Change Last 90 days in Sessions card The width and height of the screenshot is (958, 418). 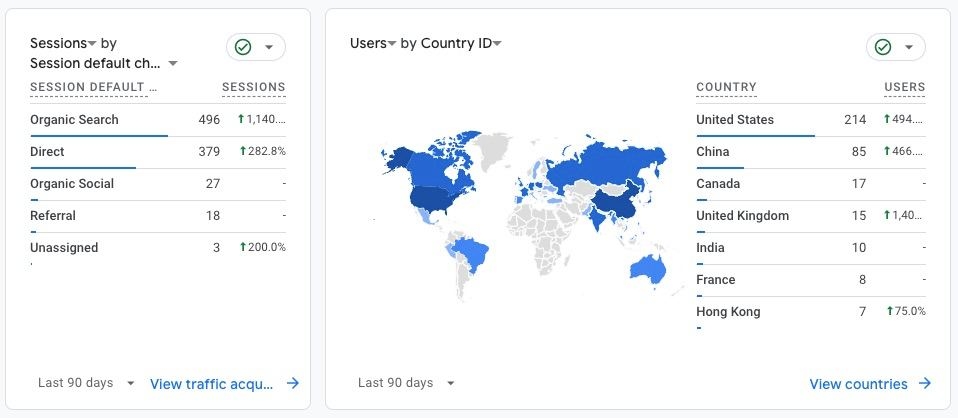(86, 383)
